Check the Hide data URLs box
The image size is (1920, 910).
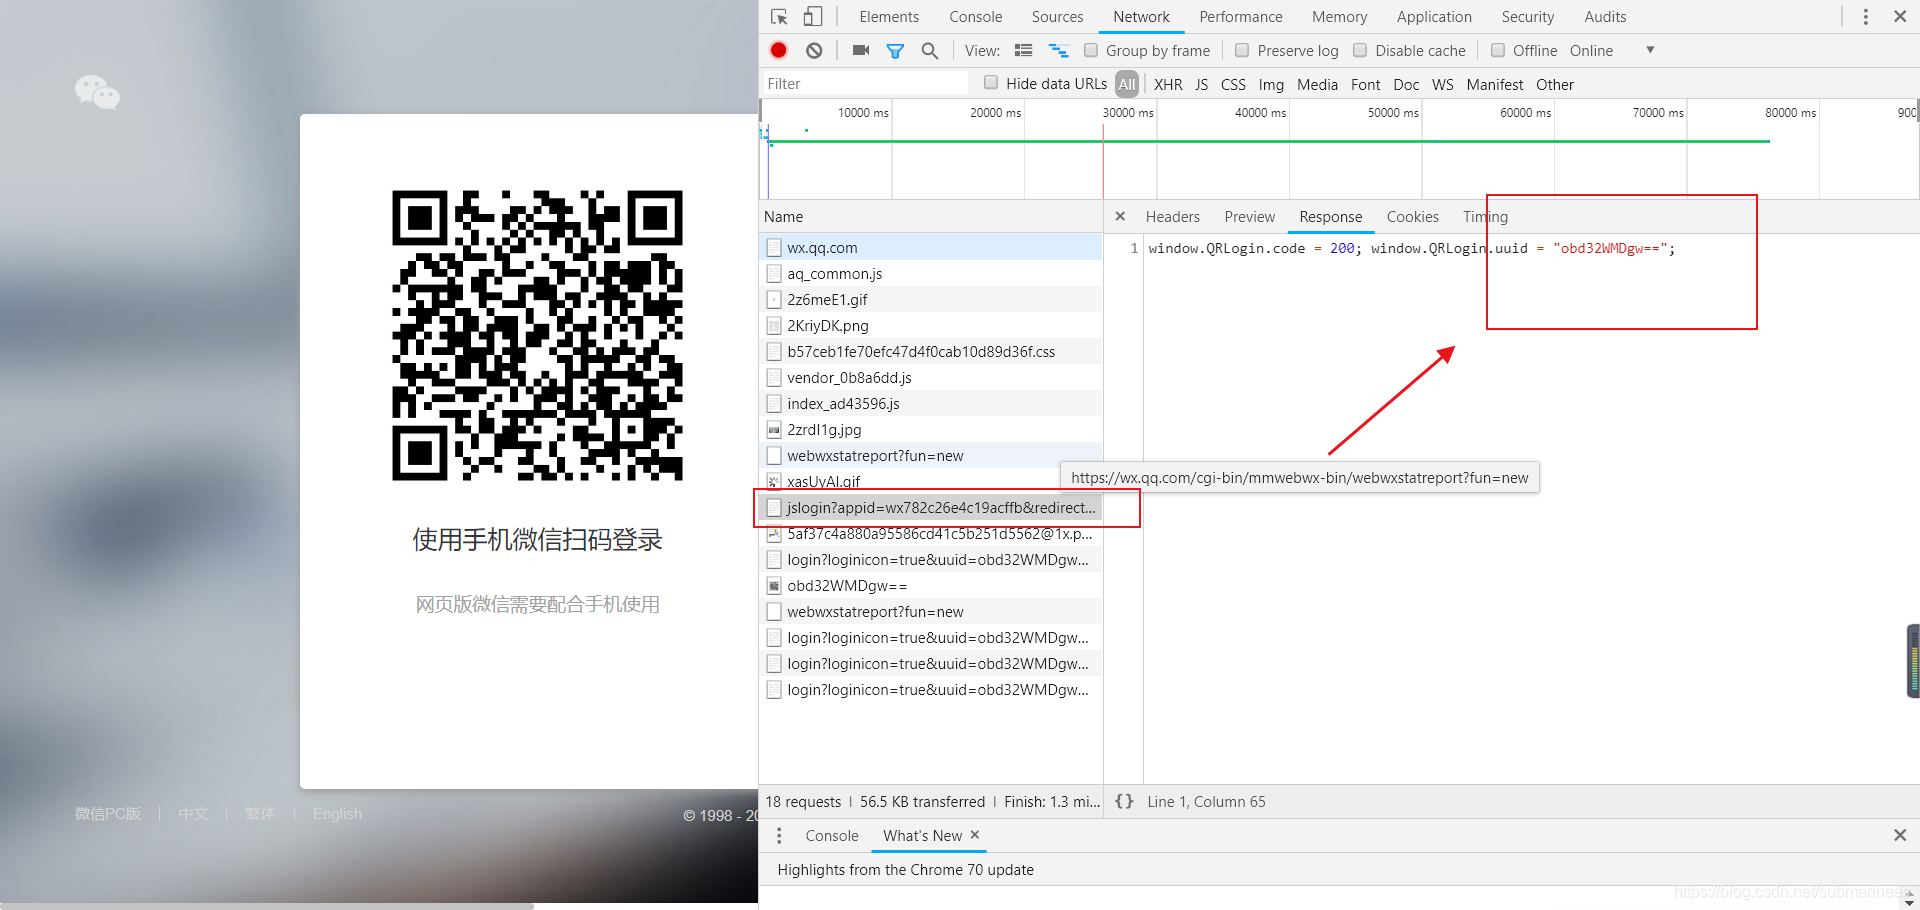pos(991,83)
